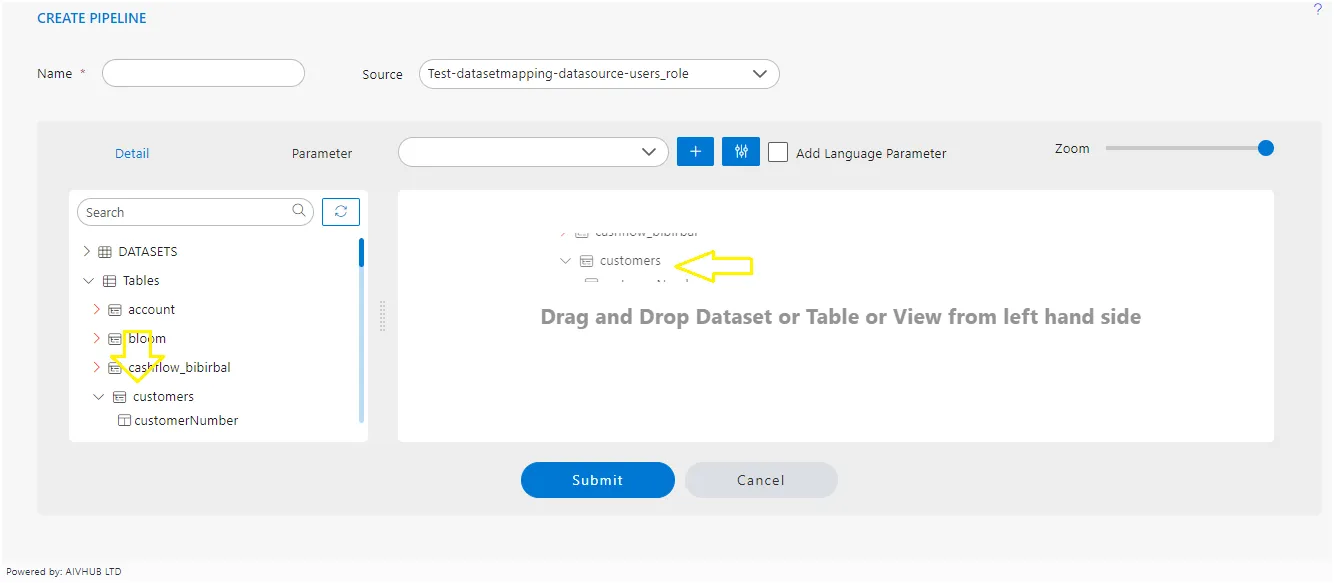The width and height of the screenshot is (1334, 583).
Task: Tick the Add Language Parameter checkbox
Action: (778, 152)
